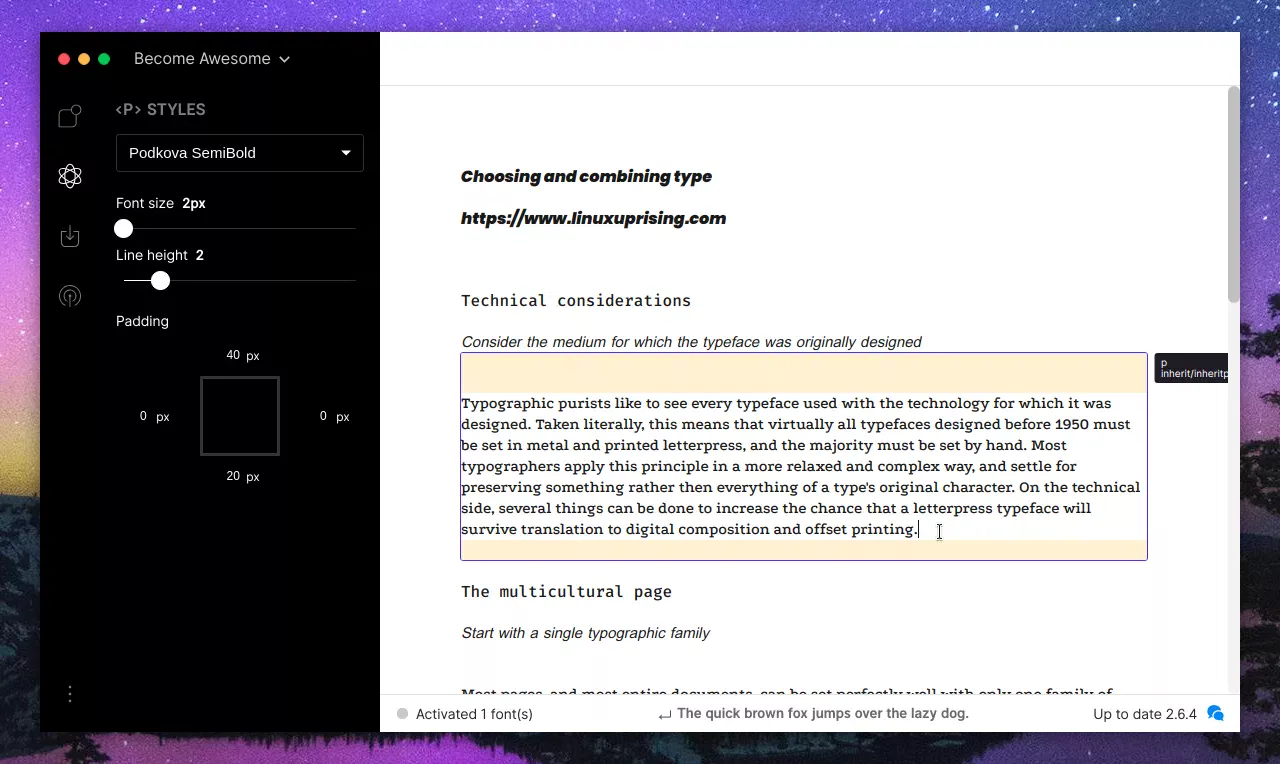Click the Up to date 2.6.4 label

coord(1144,714)
